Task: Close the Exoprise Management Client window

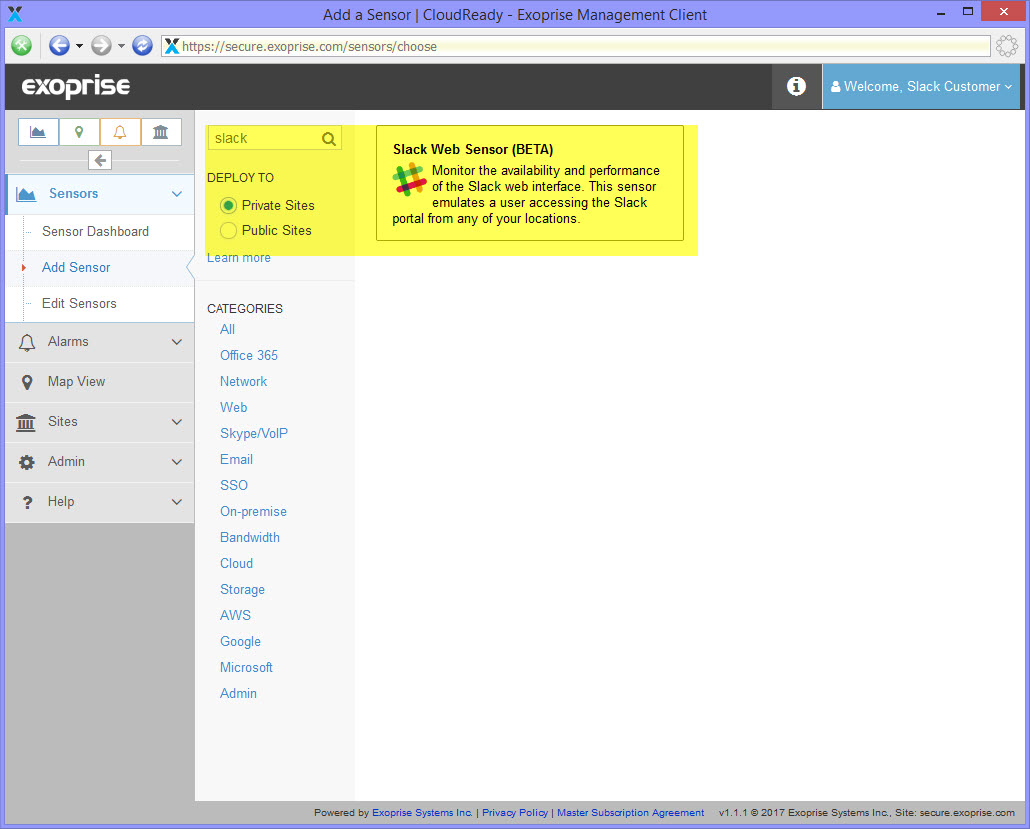Action: tap(1003, 12)
